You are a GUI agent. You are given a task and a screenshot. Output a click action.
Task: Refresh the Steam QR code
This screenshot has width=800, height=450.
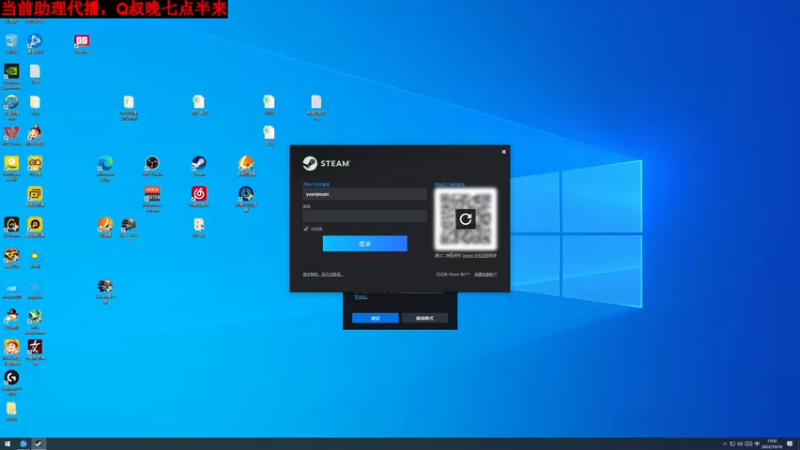coord(465,219)
